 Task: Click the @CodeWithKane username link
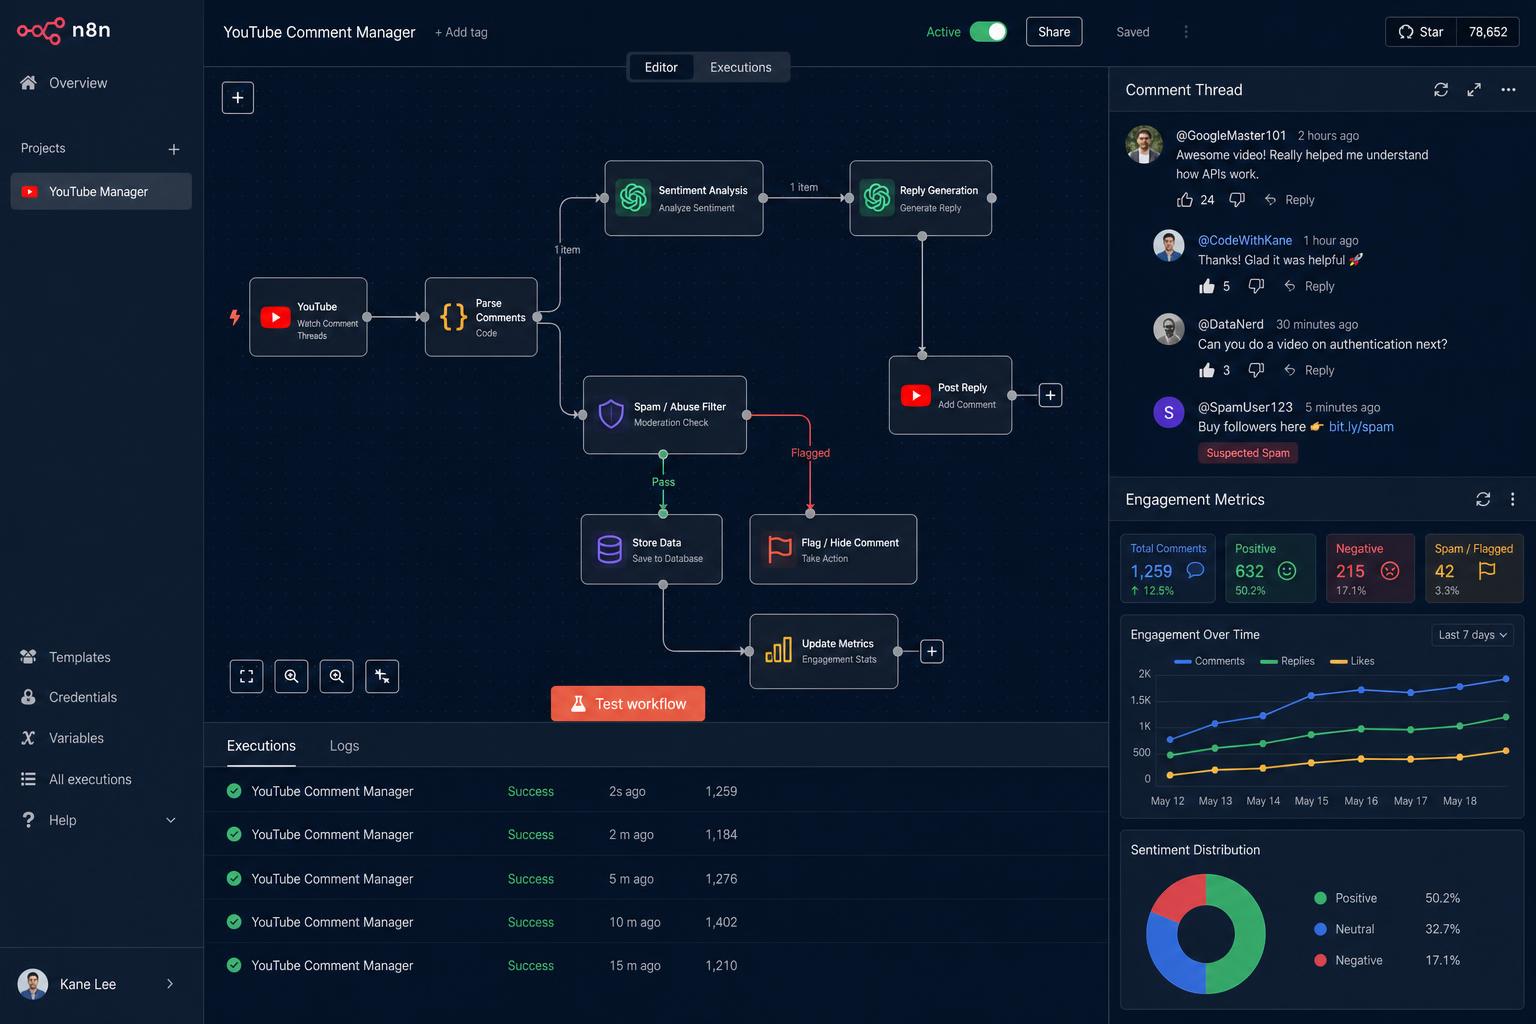(x=1245, y=240)
